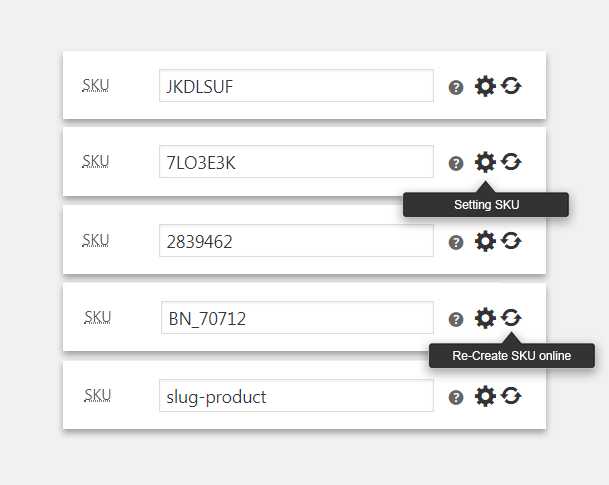The height and width of the screenshot is (485, 609).
Task: Open Setting SKU gear for 7LO3E3K
Action: click(x=485, y=162)
